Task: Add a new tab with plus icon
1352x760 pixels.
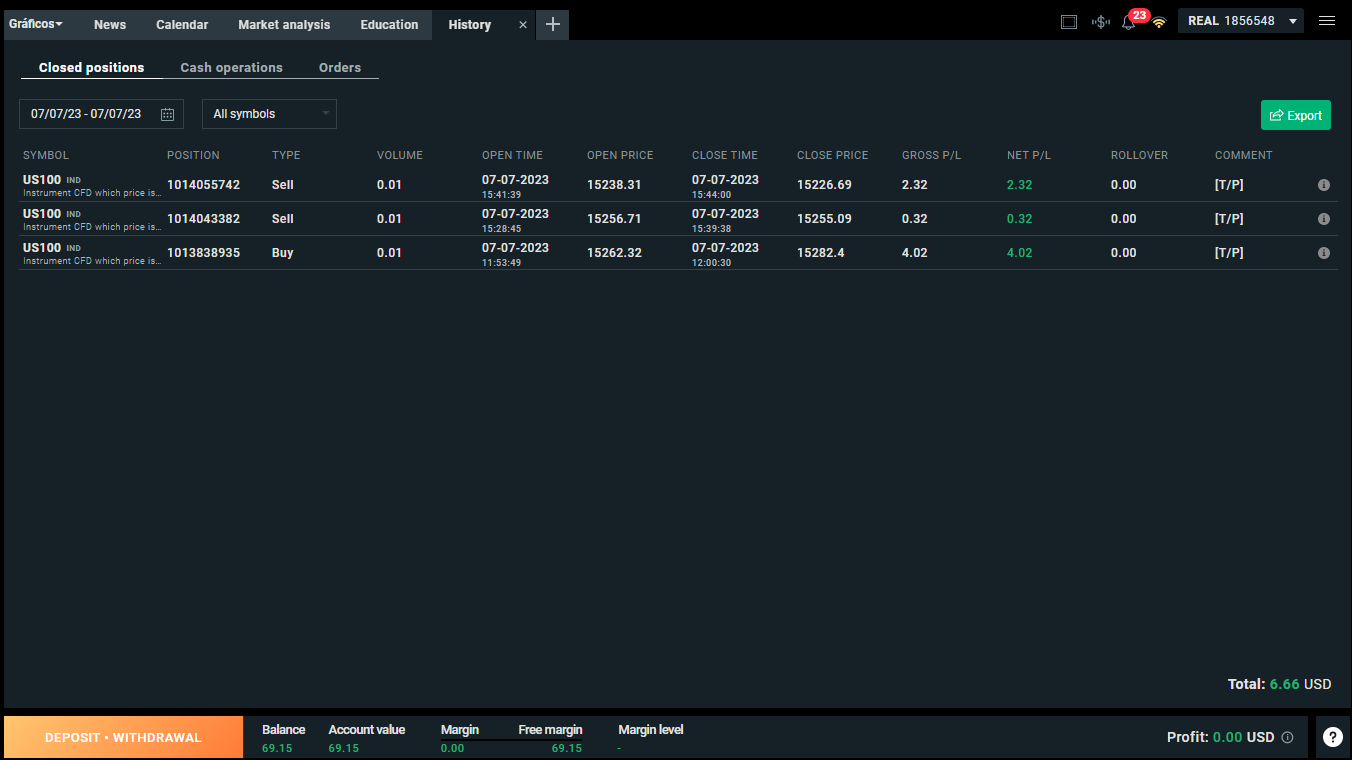Action: tap(553, 25)
